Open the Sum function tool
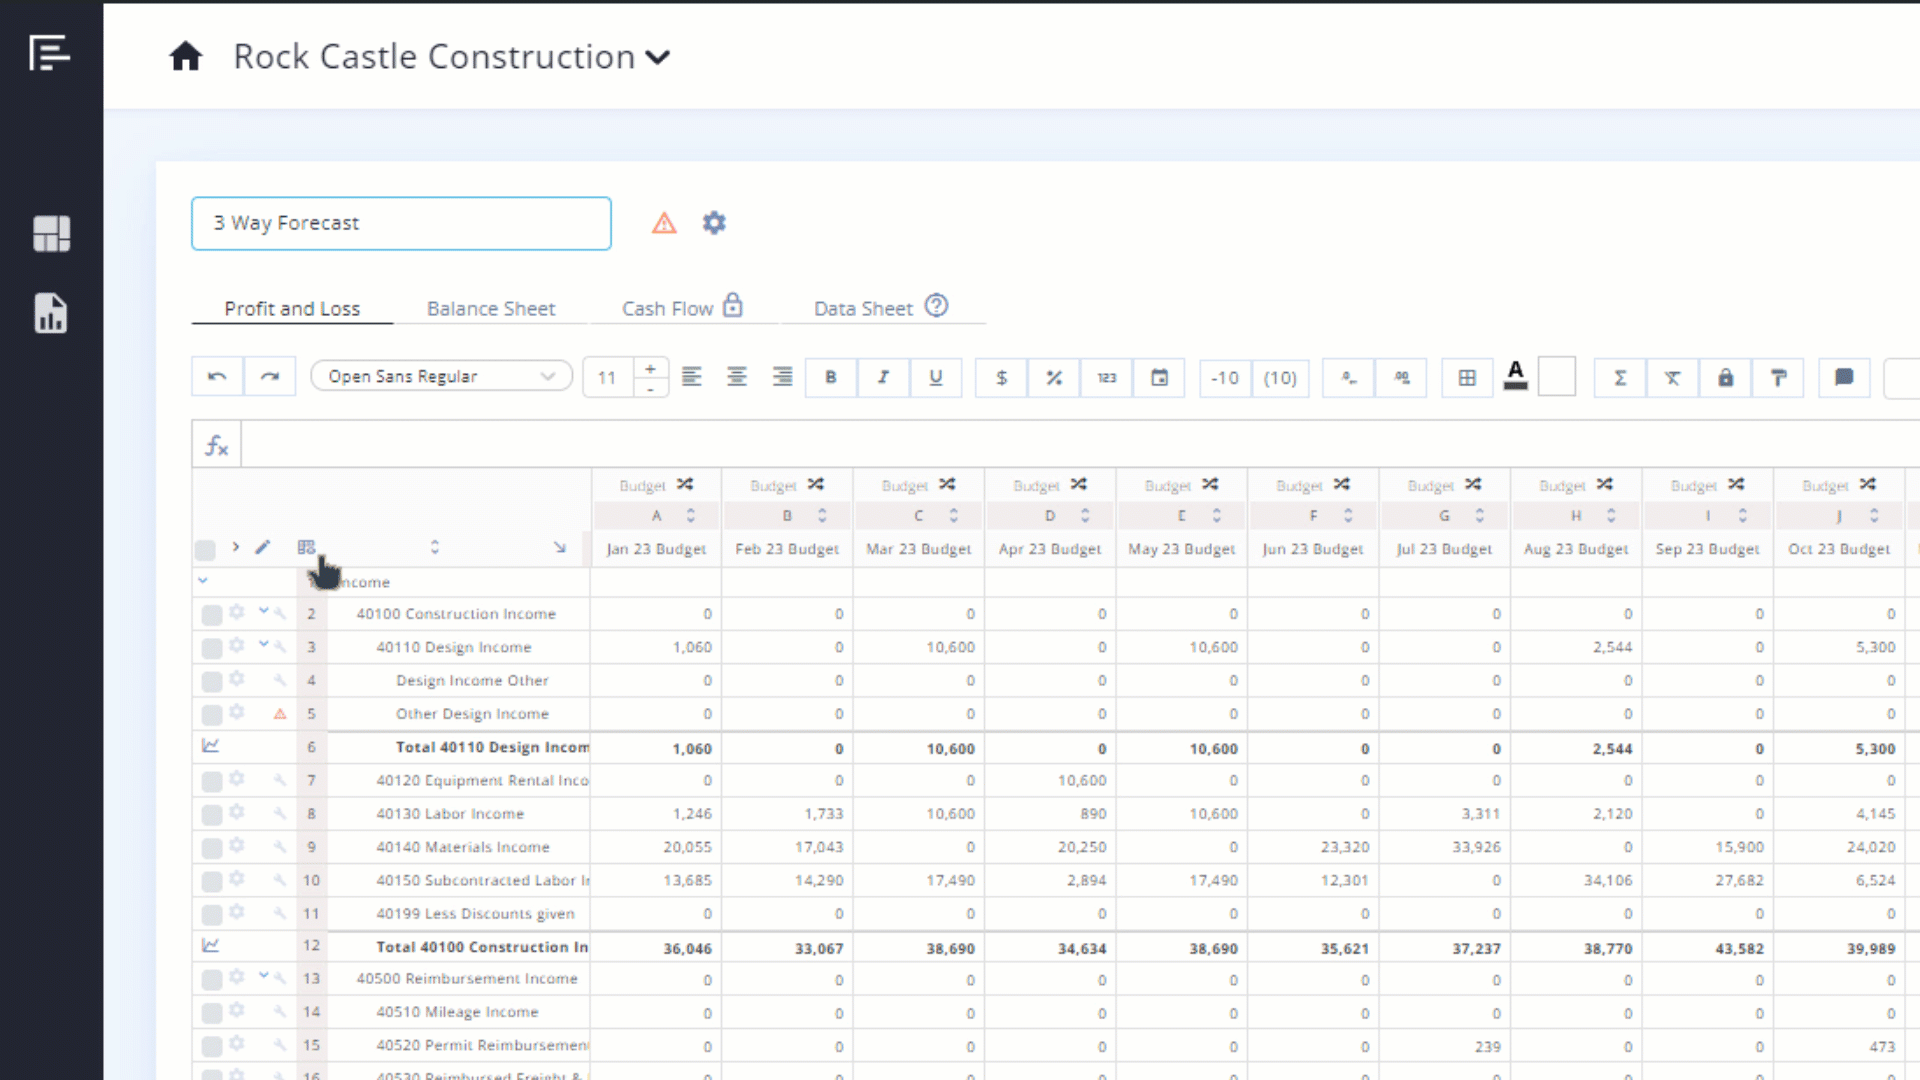The width and height of the screenshot is (1920, 1080). pyautogui.click(x=1620, y=378)
